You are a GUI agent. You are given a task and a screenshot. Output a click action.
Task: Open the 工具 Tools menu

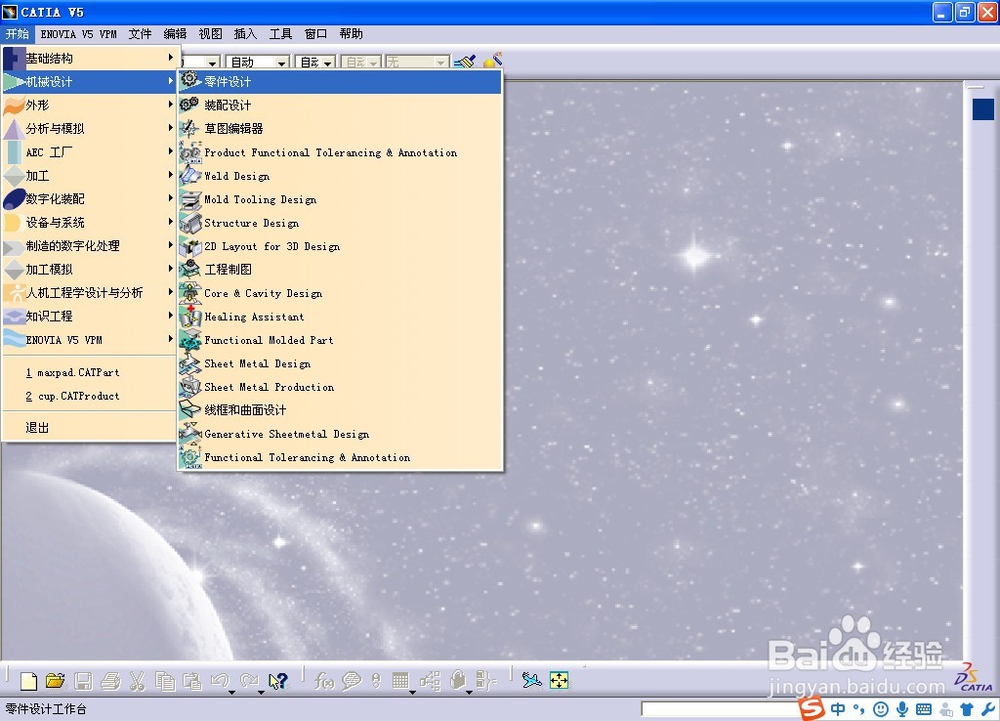click(x=281, y=34)
